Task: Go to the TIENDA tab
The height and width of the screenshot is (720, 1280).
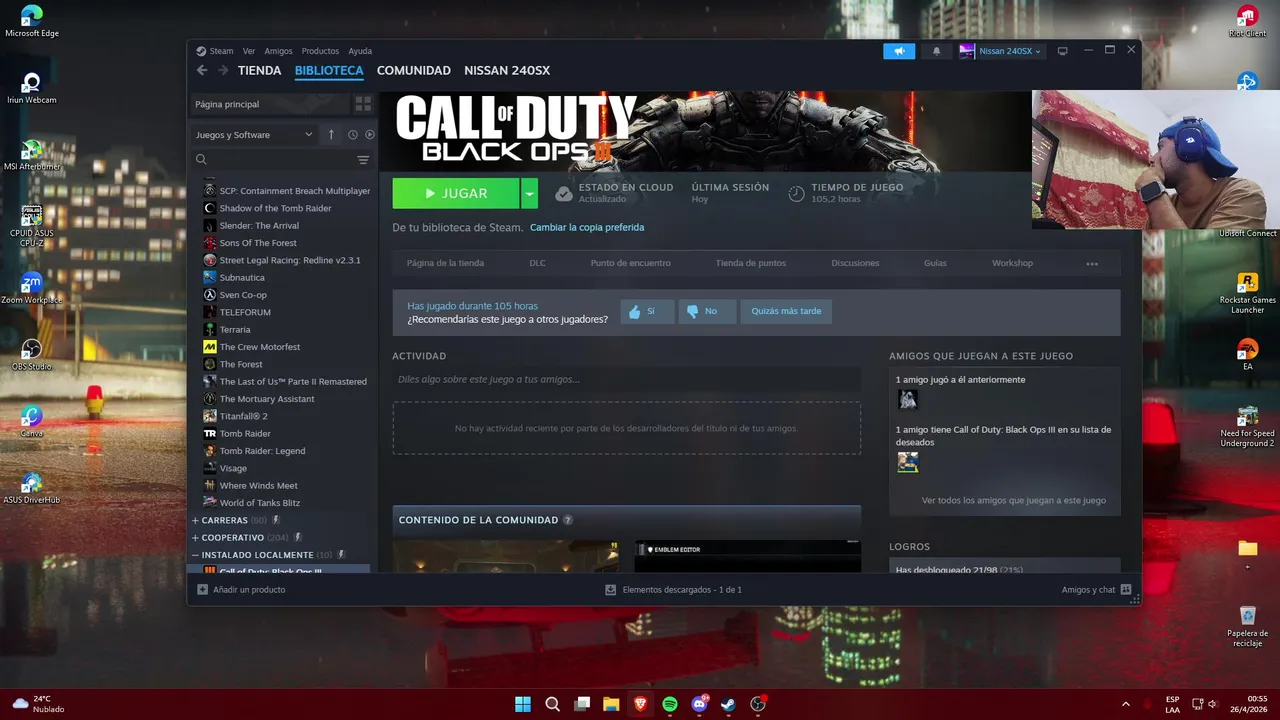Action: [259, 71]
